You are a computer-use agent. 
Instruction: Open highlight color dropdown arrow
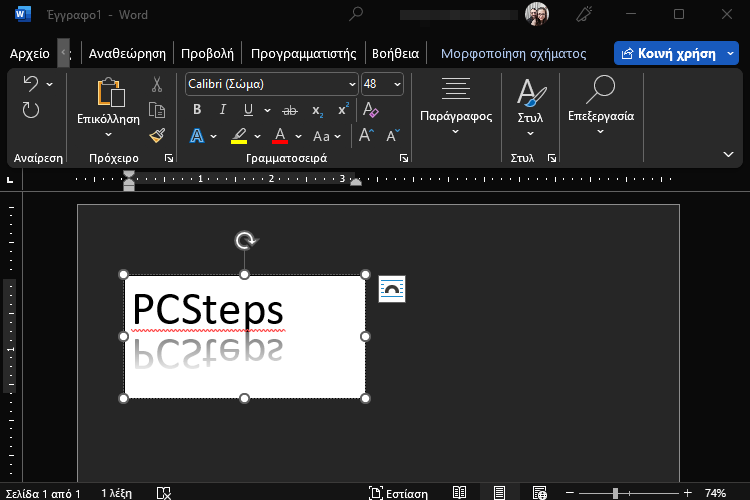pos(257,136)
